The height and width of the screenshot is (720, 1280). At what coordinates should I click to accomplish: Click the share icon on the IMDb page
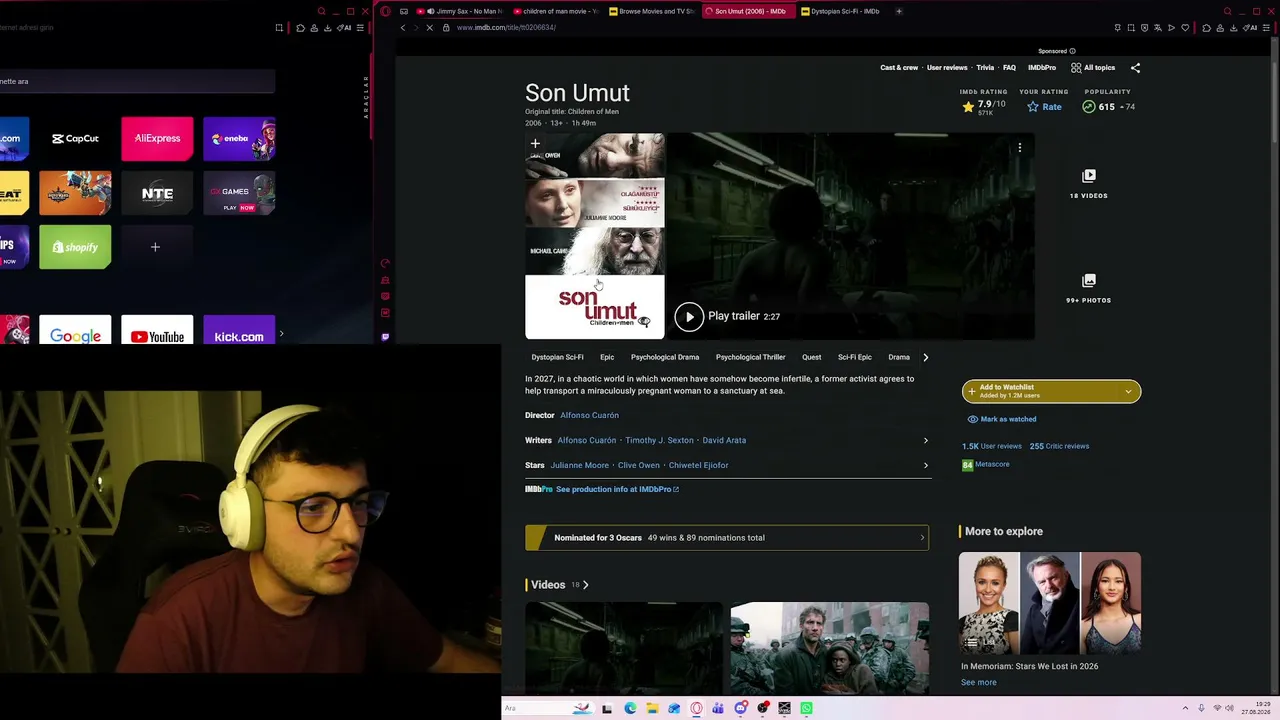[x=1135, y=68]
